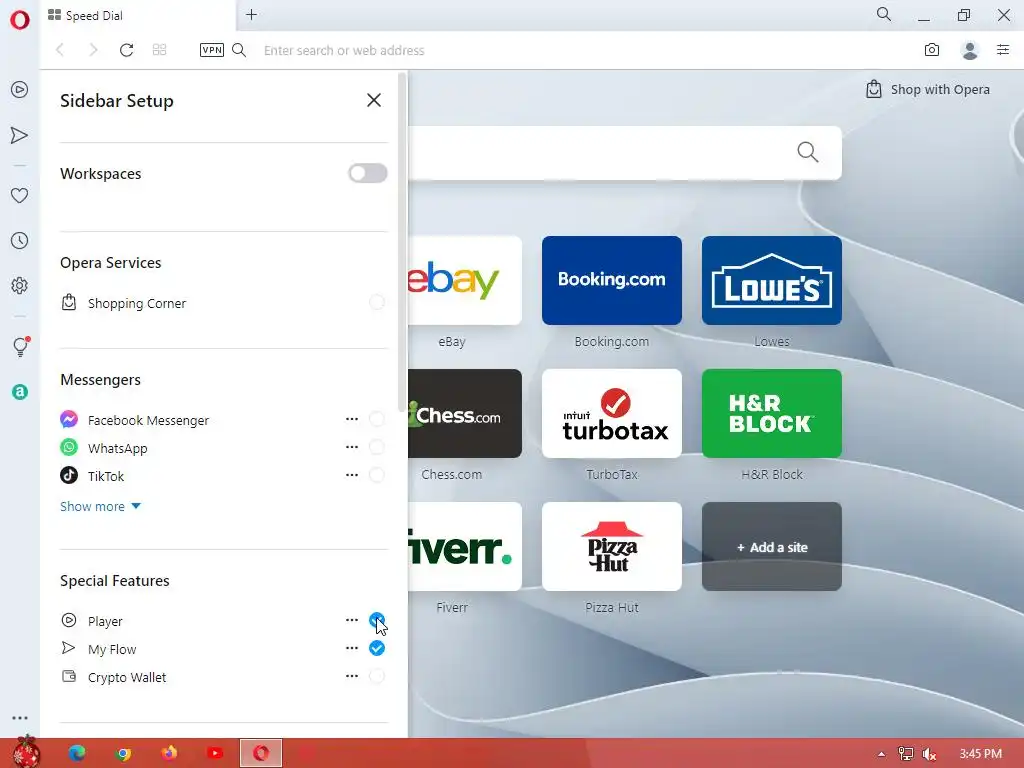
Task: Toggle the VPN badge in address bar
Action: (x=212, y=50)
